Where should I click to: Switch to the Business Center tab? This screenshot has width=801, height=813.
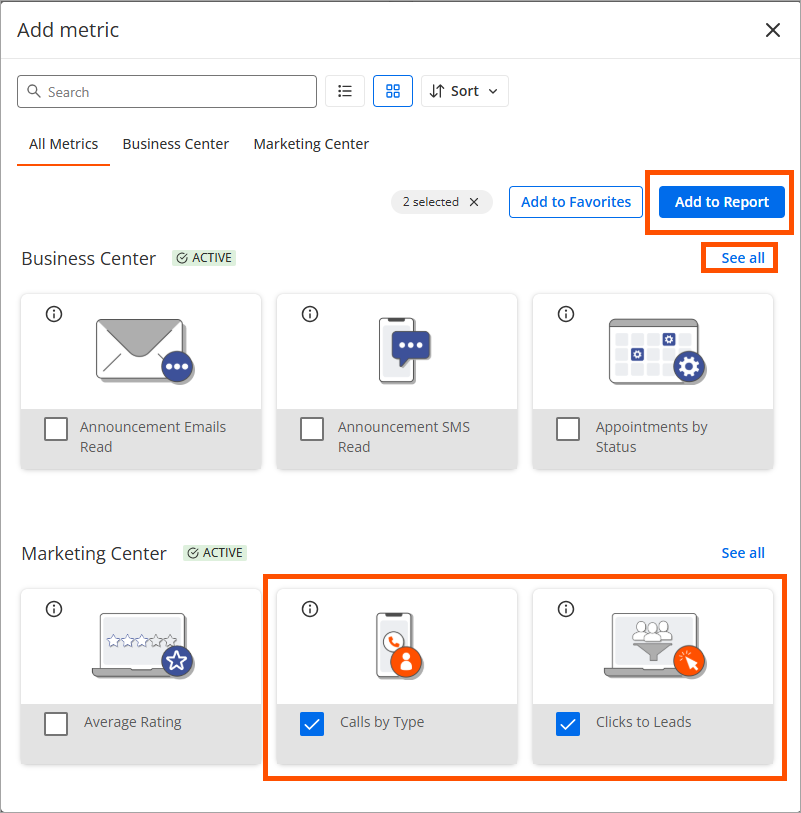[176, 144]
